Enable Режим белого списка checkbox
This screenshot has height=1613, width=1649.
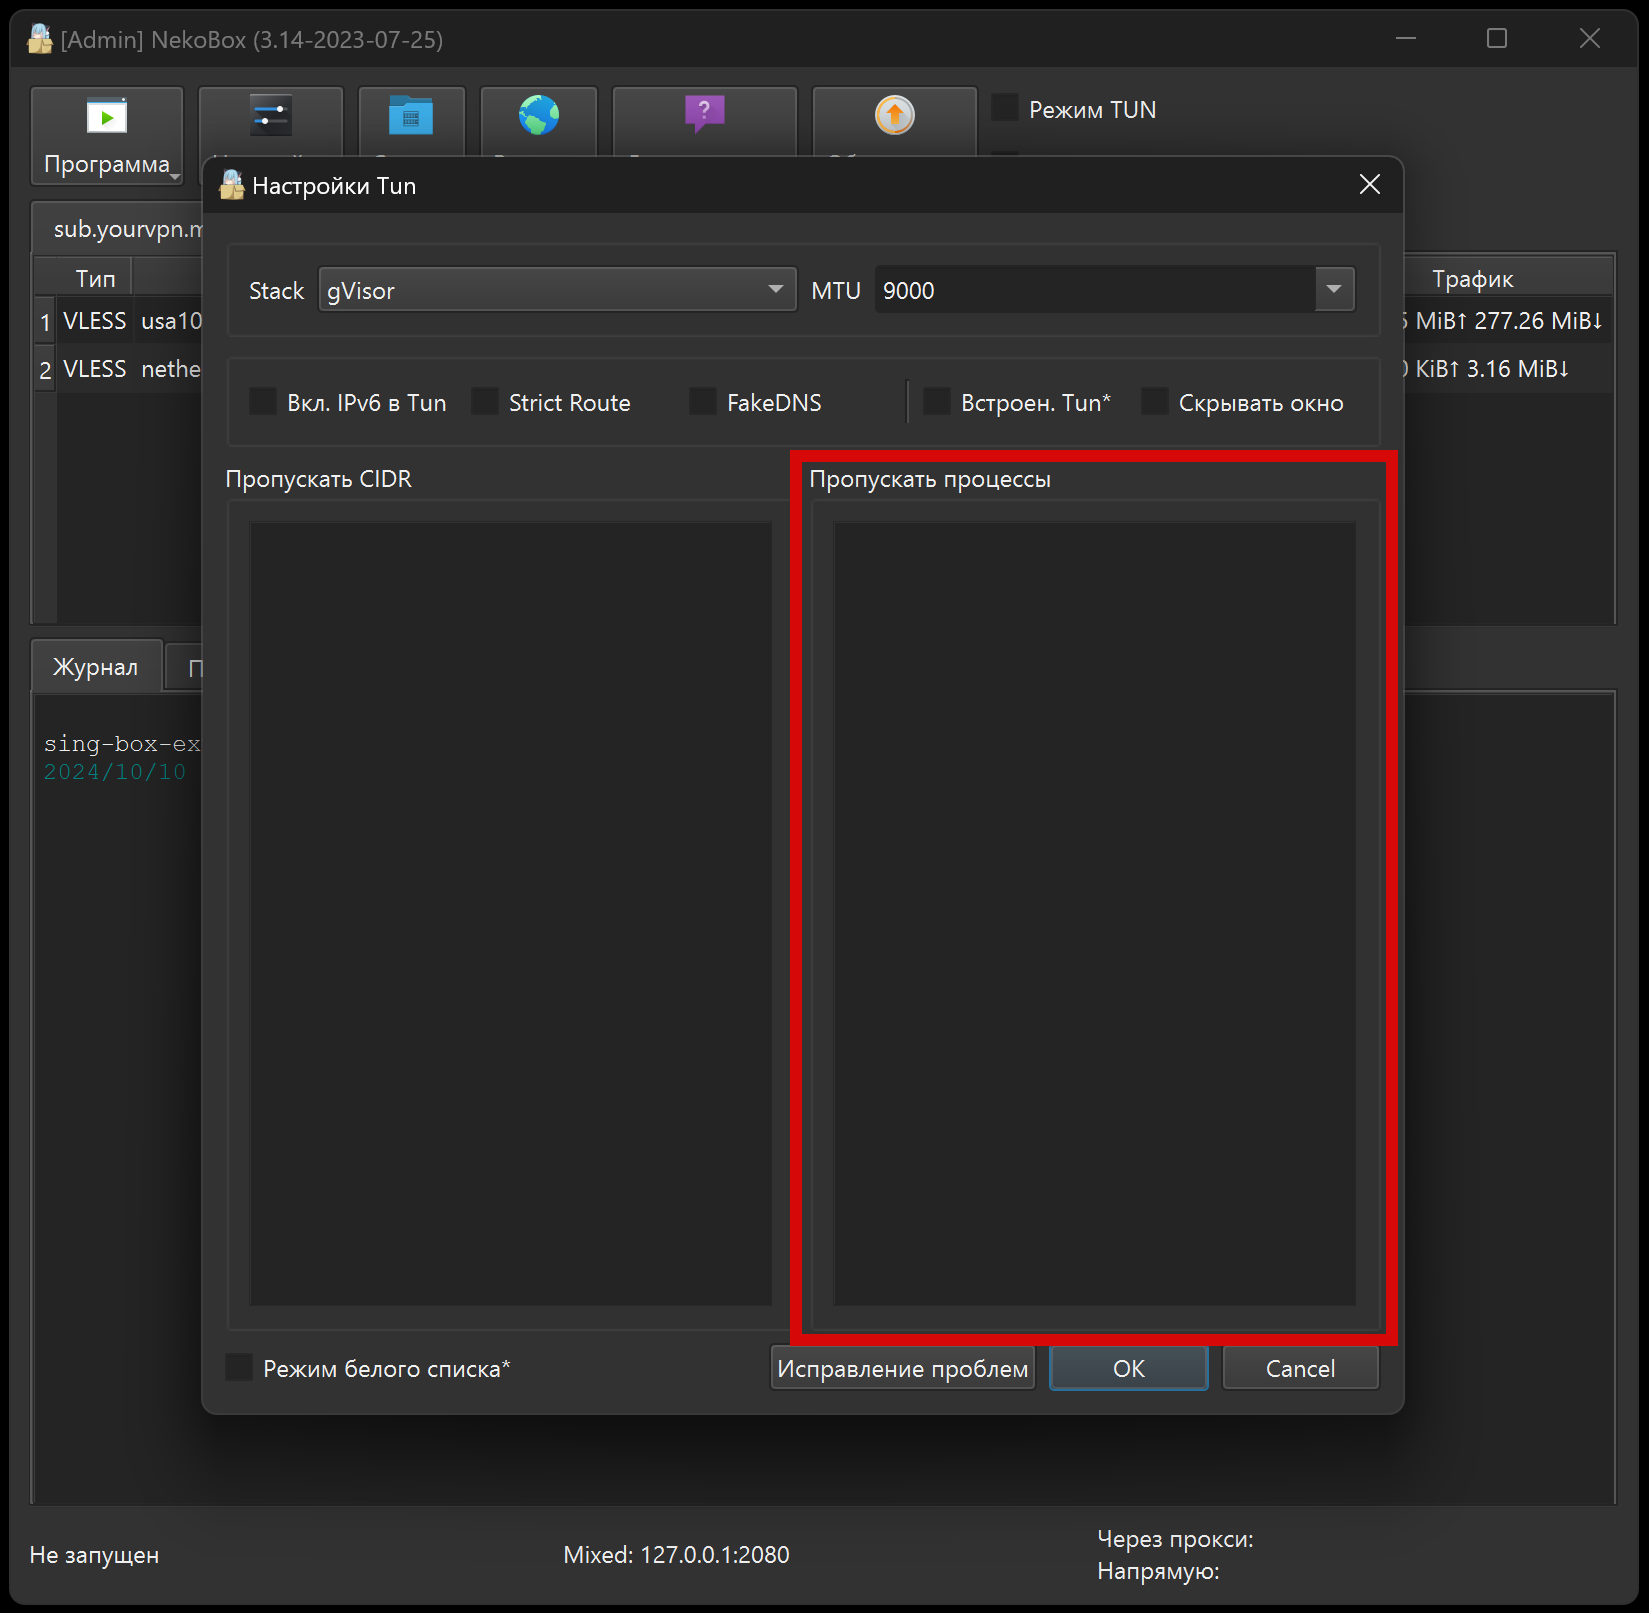point(240,1368)
